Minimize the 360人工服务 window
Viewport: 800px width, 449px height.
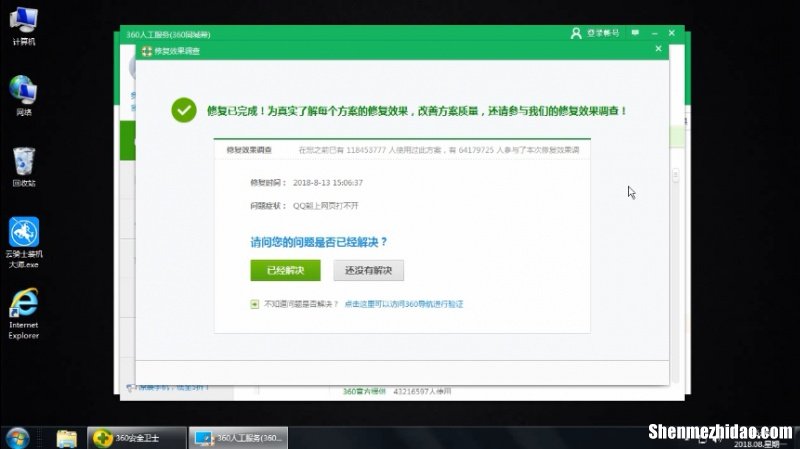point(655,33)
